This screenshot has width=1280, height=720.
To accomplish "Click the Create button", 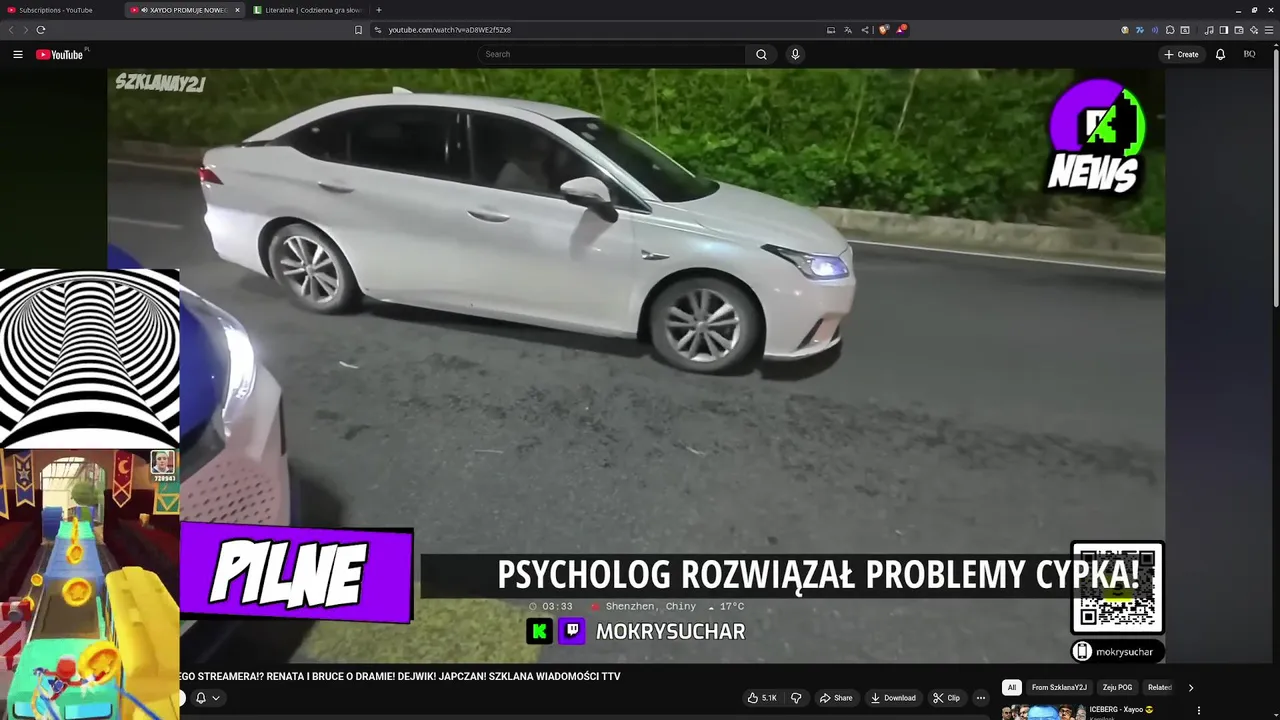I will coord(1181,54).
